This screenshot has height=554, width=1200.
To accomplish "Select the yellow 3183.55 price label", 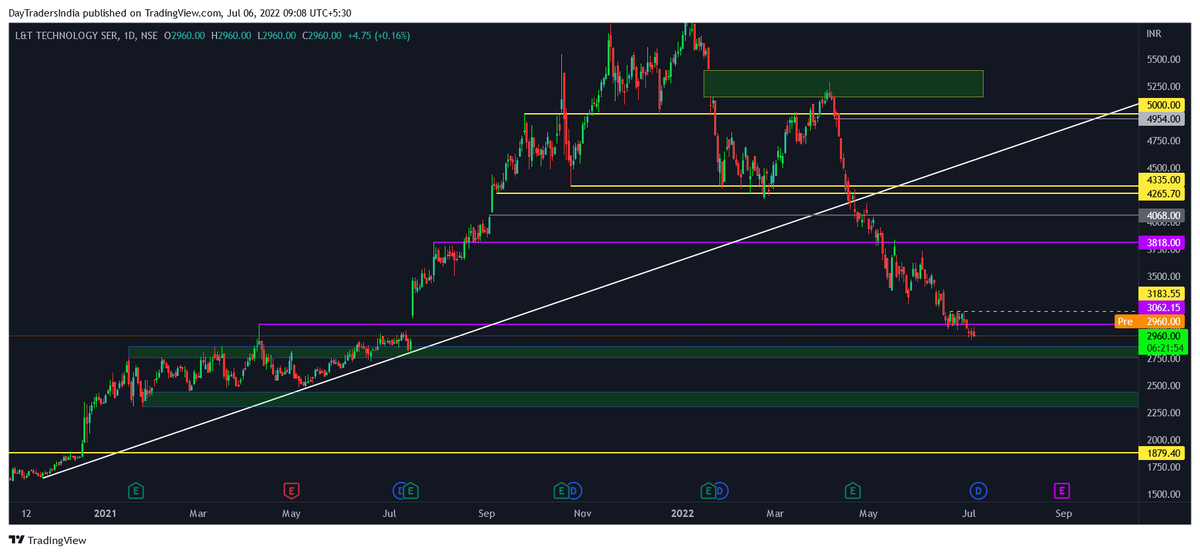I will click(x=1163, y=293).
